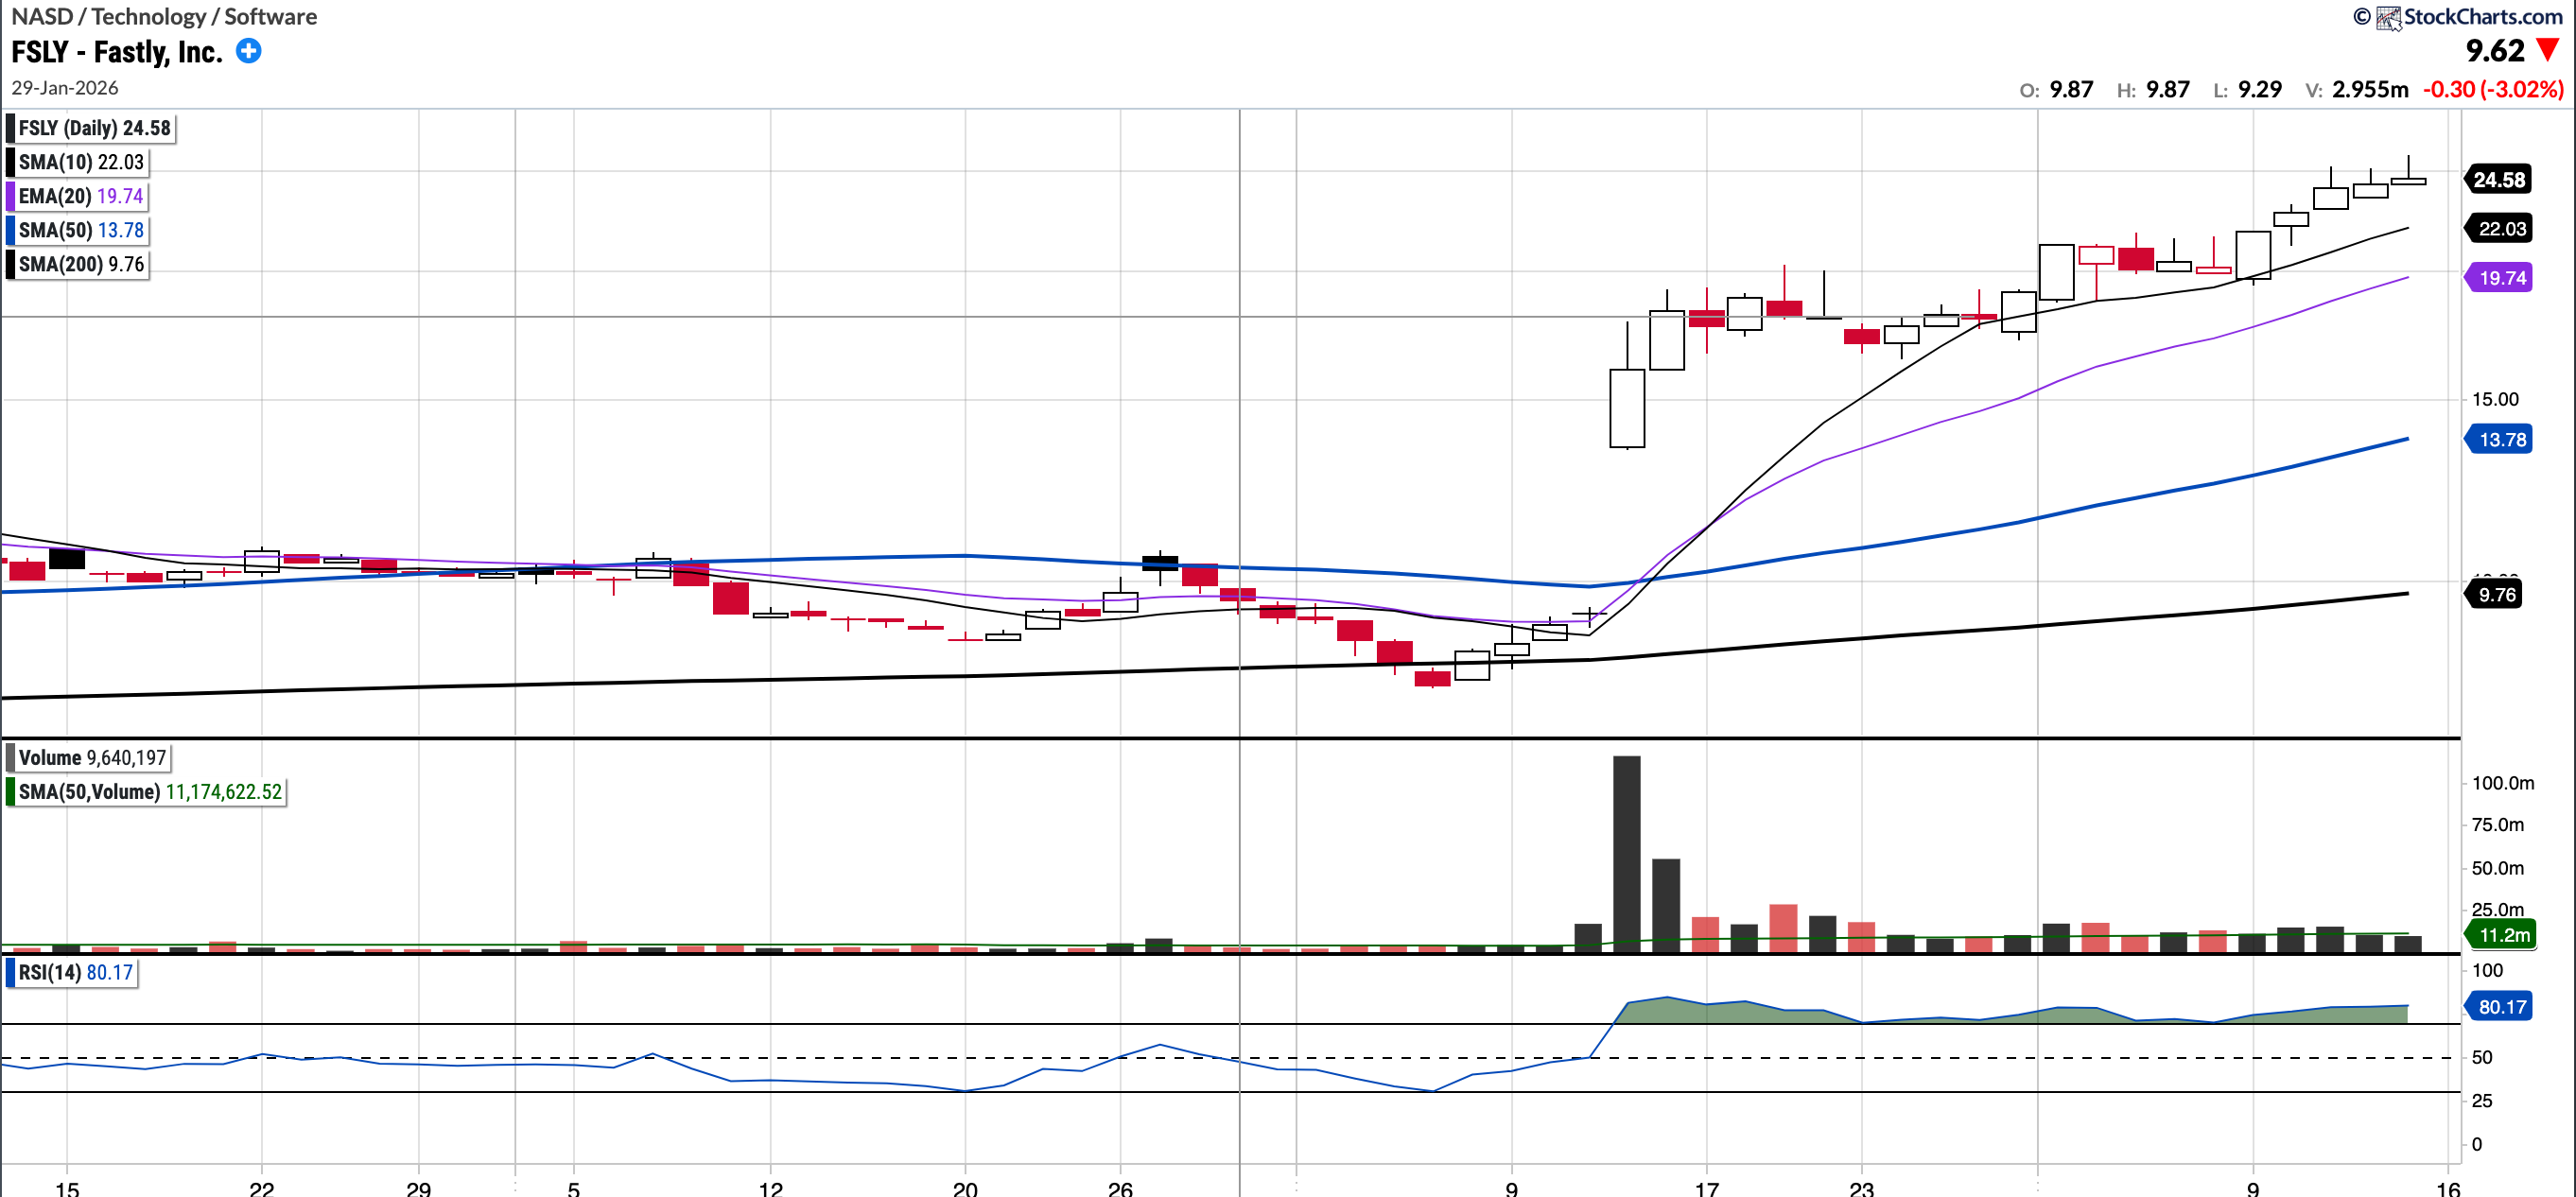Click the -0.30 (-3.02%) change value

click(2492, 89)
